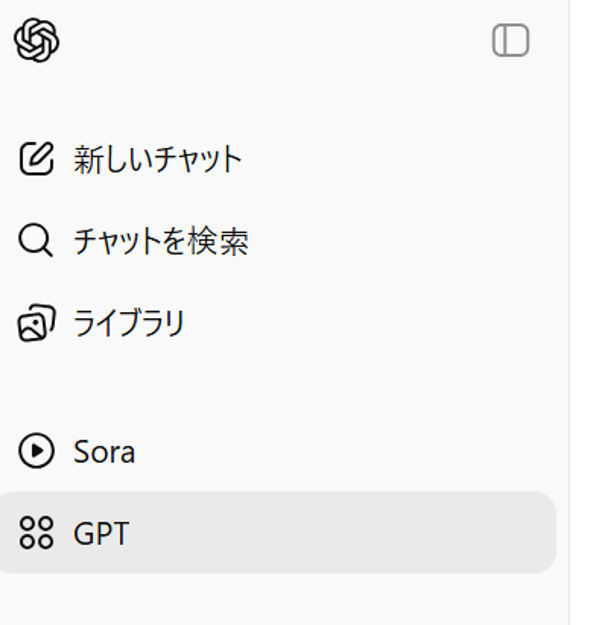Click empty row area right of チャットを検索

pyautogui.click(x=401, y=240)
